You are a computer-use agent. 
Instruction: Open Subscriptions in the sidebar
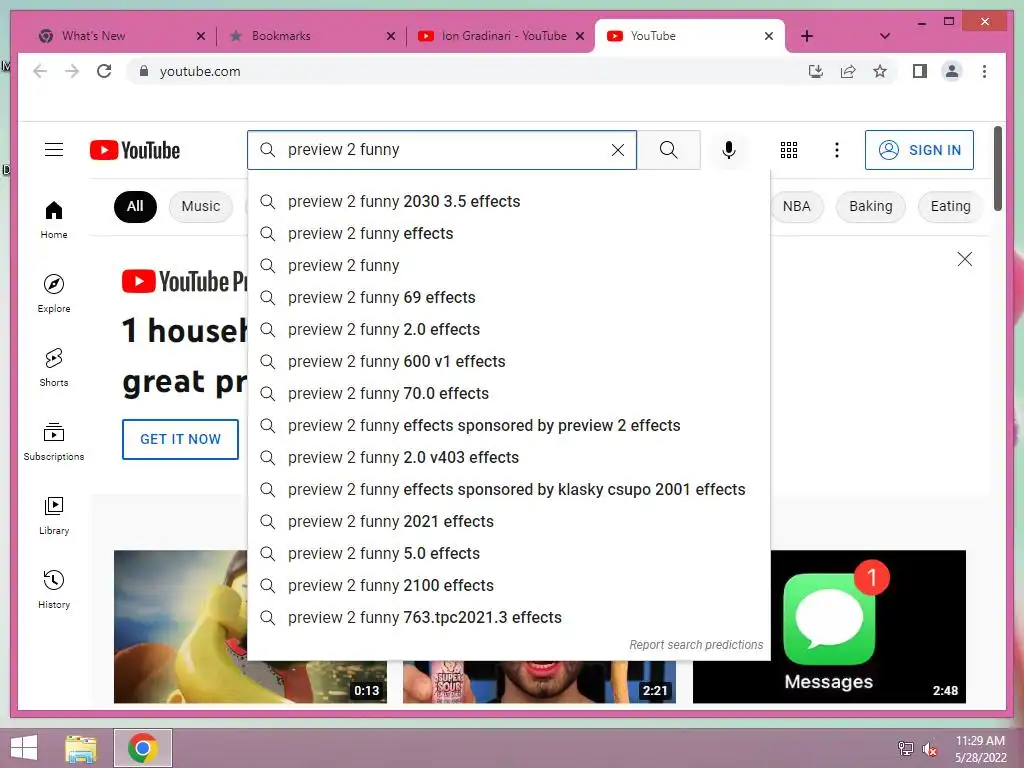[x=54, y=441]
